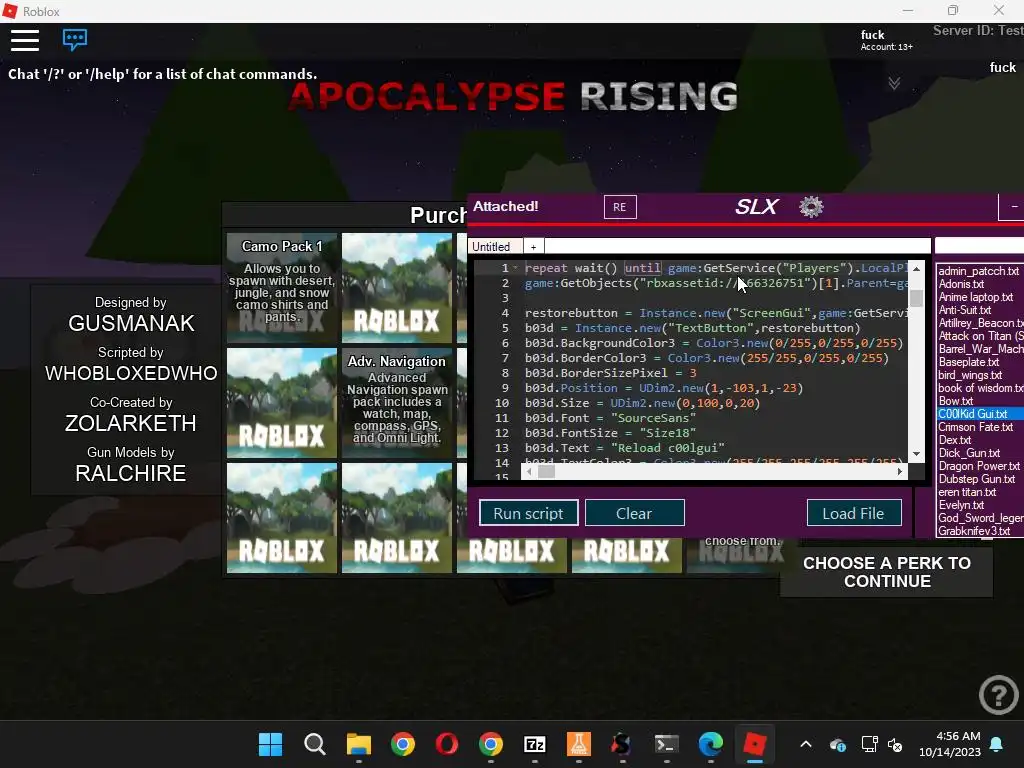Open the clock and date panel
Viewport: 1024px width, 768px height.
(950, 744)
